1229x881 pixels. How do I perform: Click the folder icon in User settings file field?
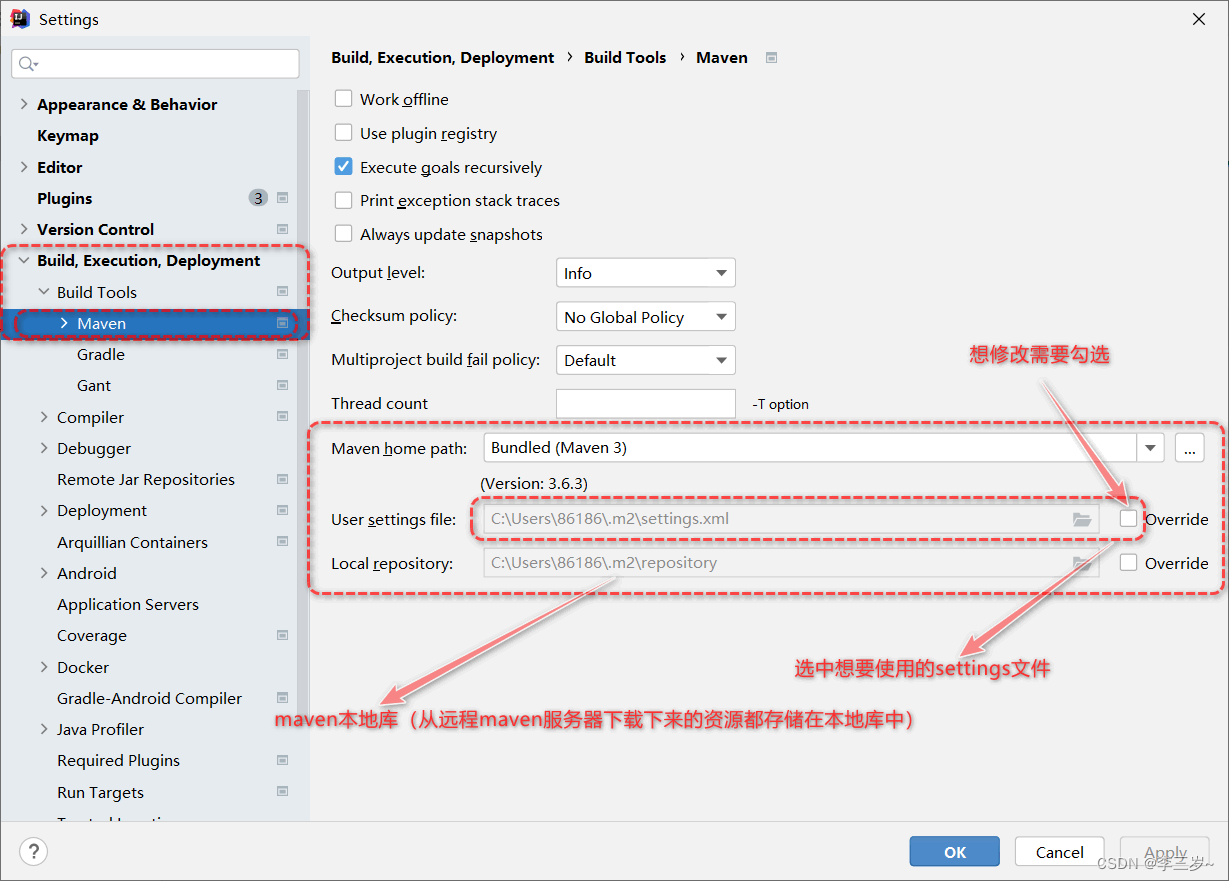click(x=1081, y=519)
